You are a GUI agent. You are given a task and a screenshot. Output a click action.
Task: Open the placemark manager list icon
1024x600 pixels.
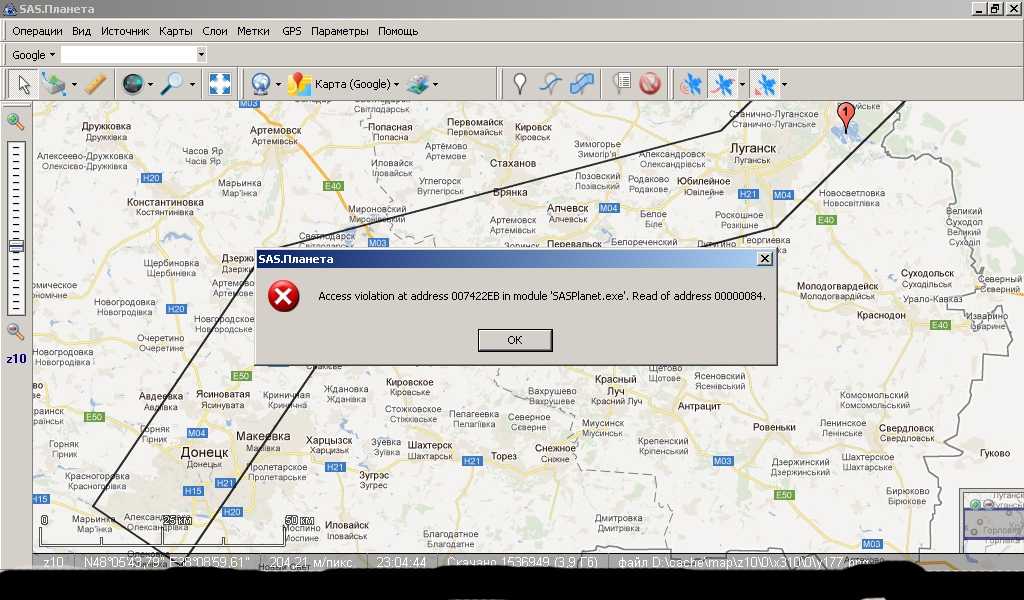point(622,85)
